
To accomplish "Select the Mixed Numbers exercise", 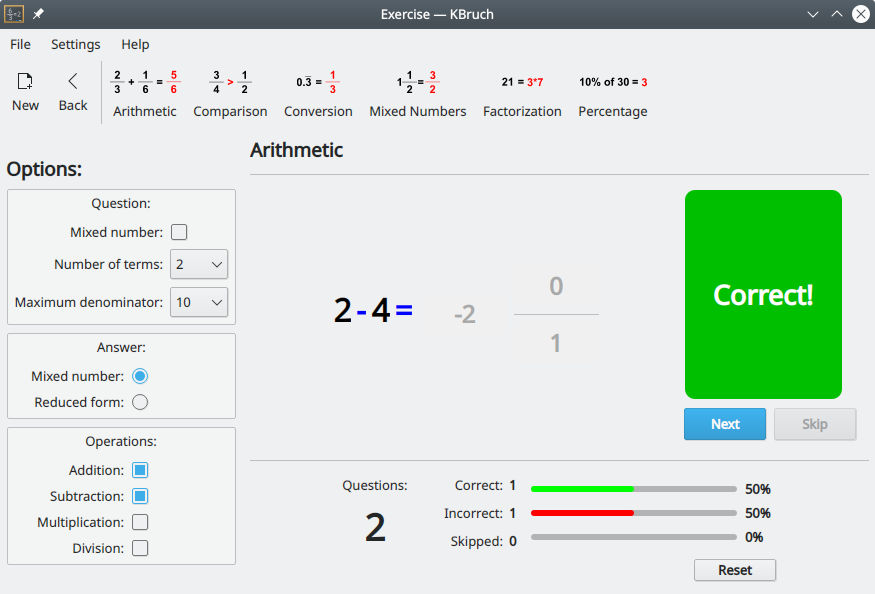I will pos(417,82).
